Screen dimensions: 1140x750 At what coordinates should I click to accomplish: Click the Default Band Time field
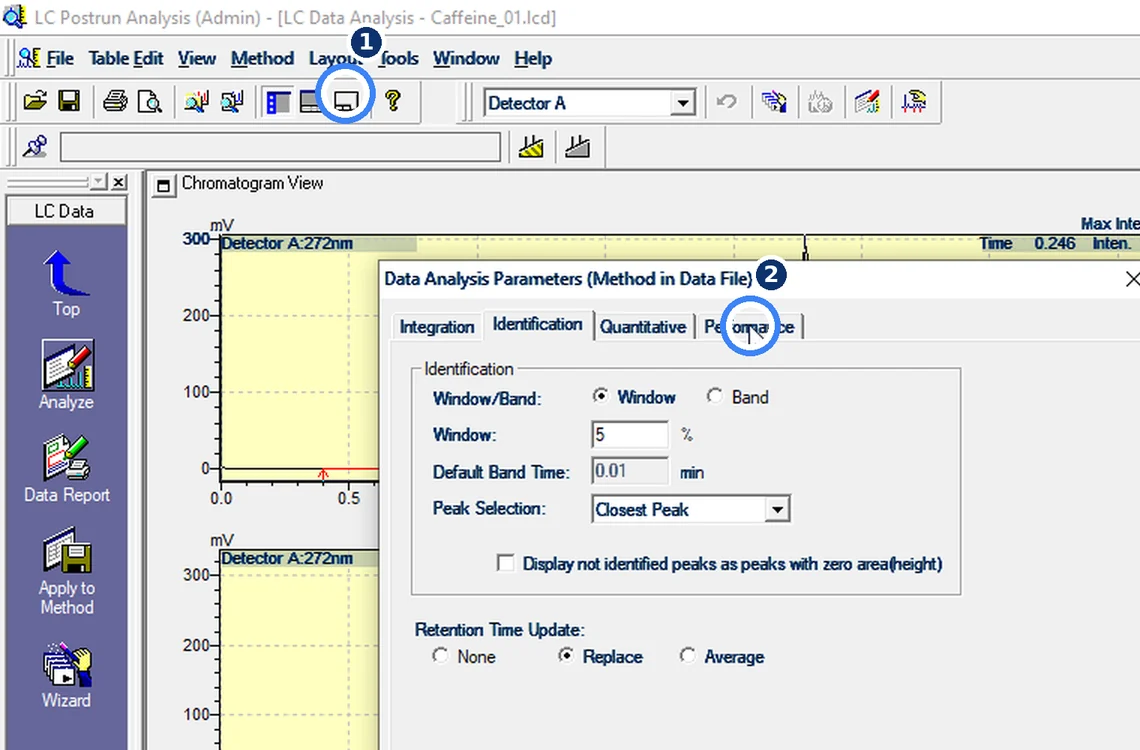pos(630,471)
